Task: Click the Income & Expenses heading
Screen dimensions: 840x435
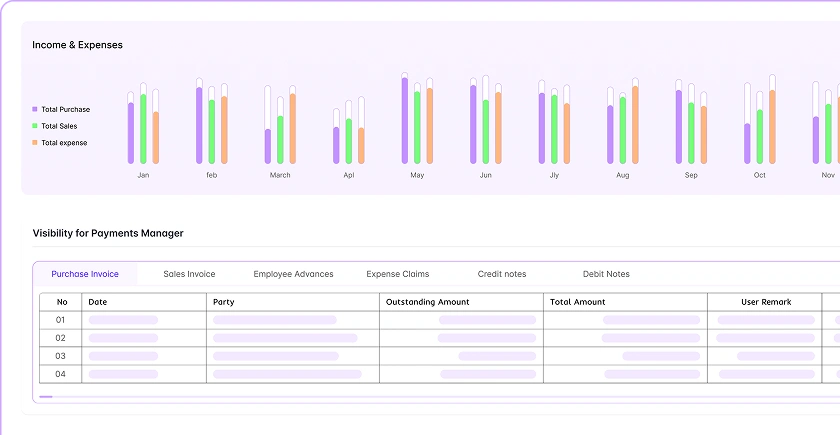Action: (77, 45)
